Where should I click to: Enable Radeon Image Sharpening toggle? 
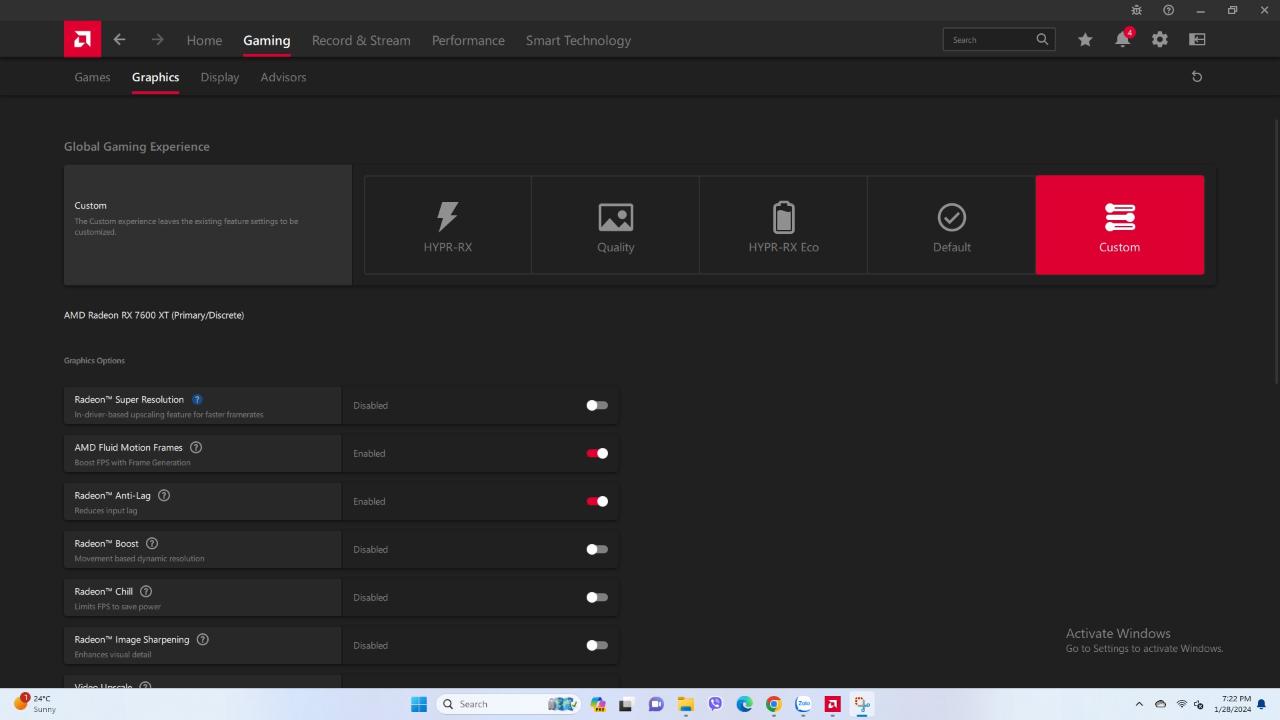click(597, 645)
